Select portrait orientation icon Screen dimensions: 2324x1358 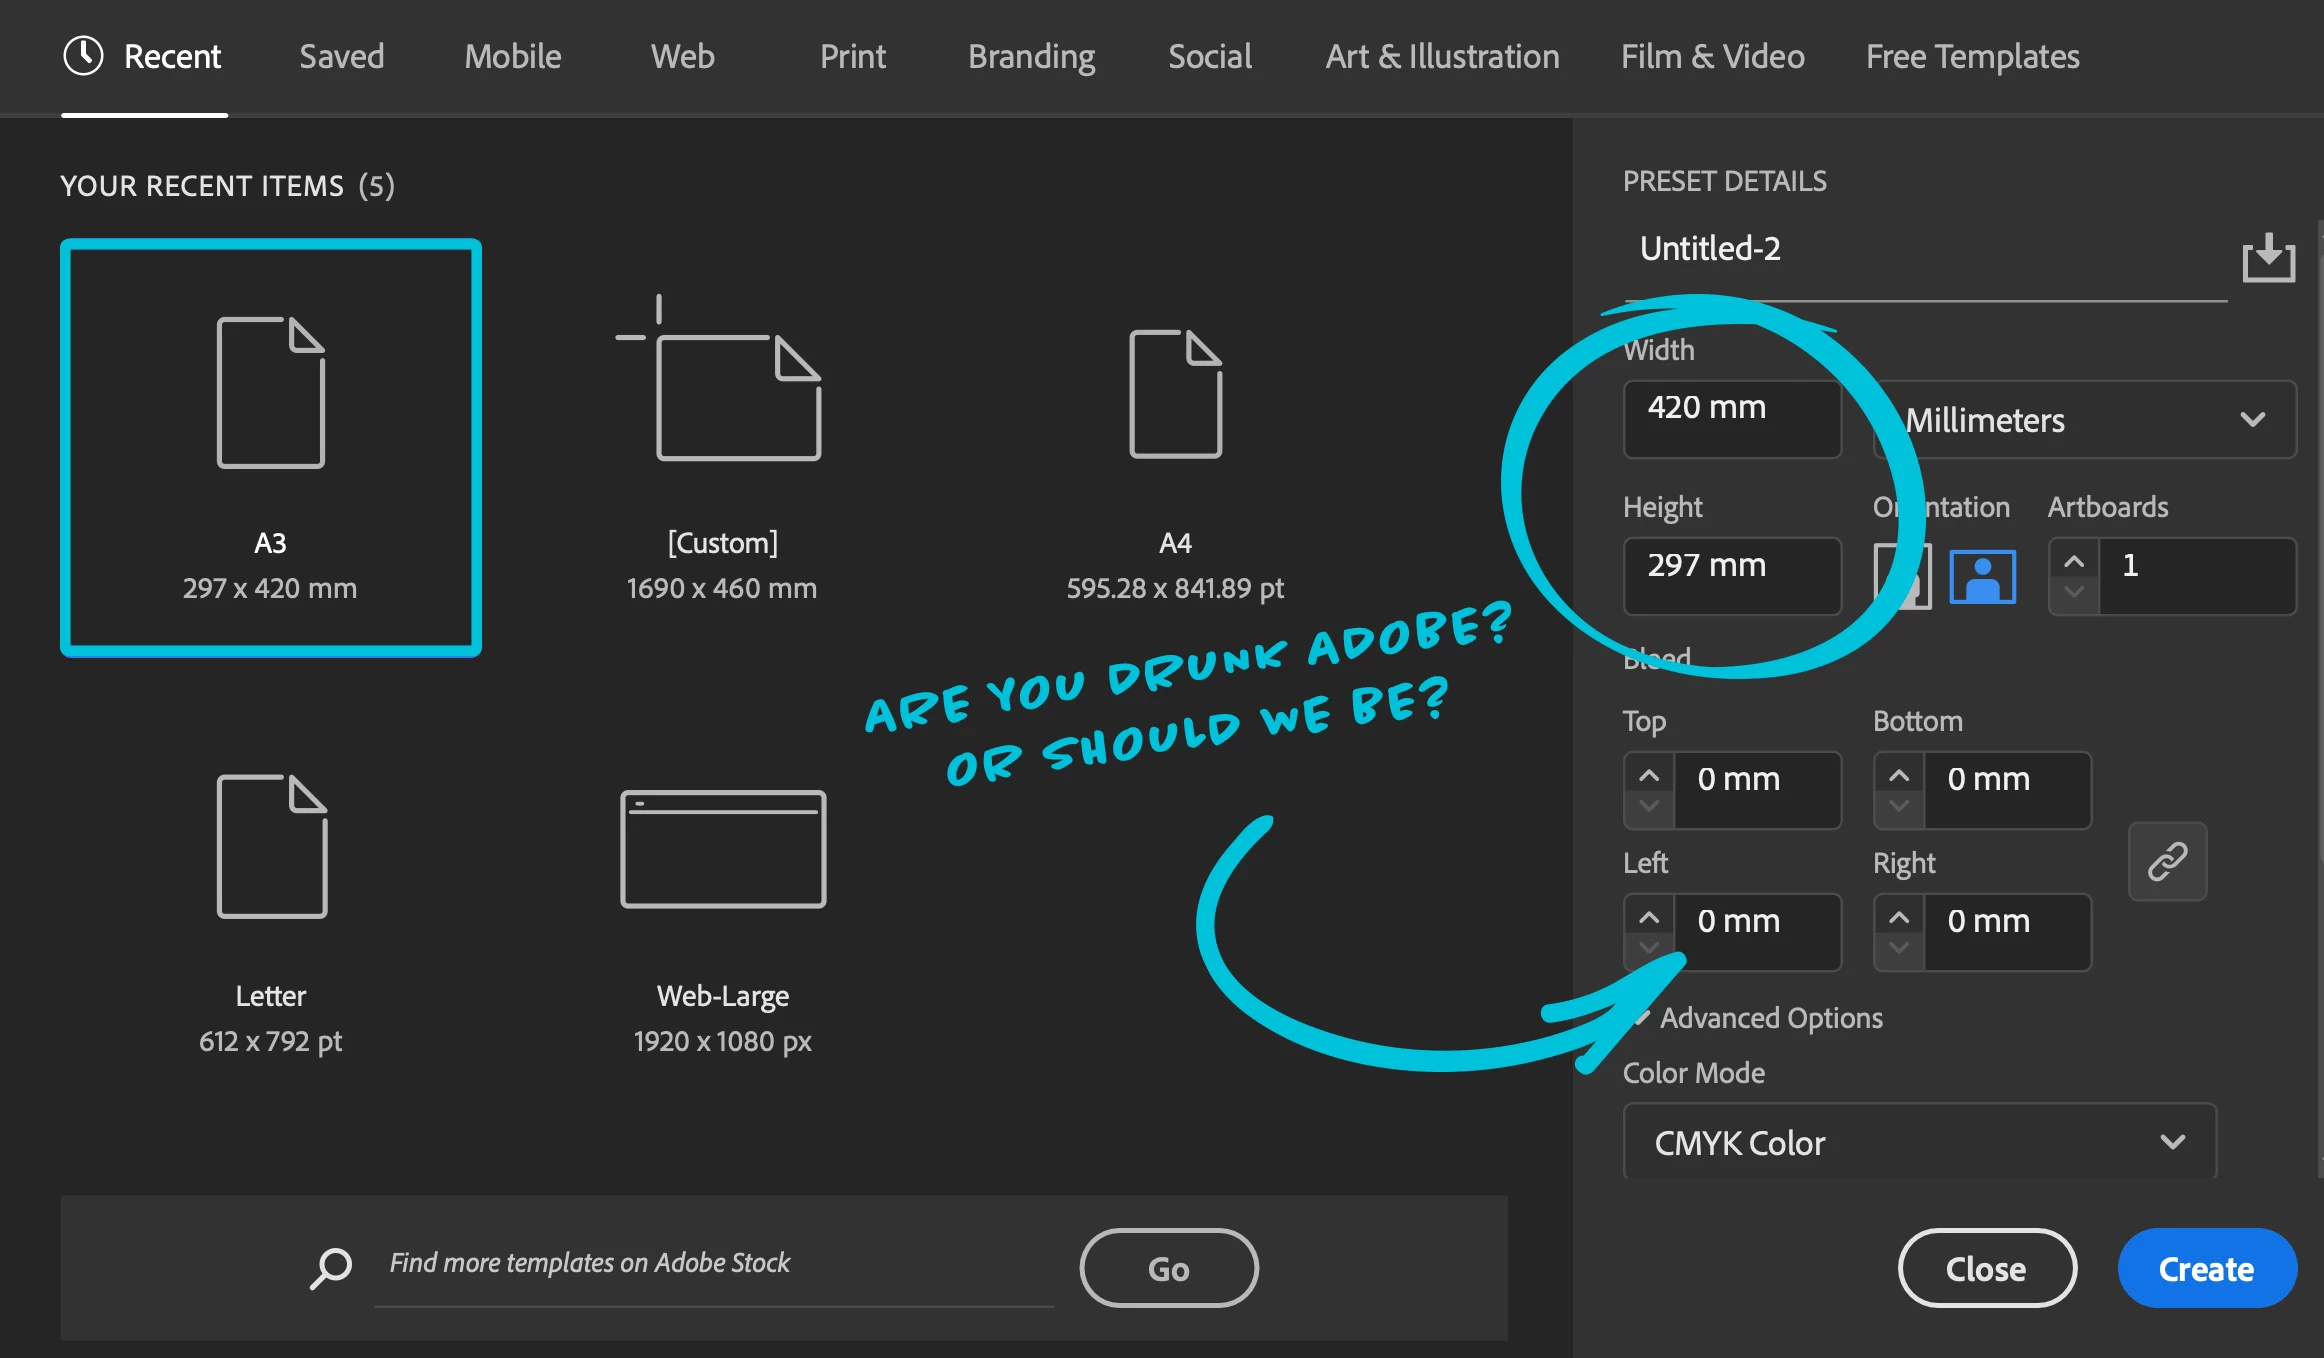1902,577
